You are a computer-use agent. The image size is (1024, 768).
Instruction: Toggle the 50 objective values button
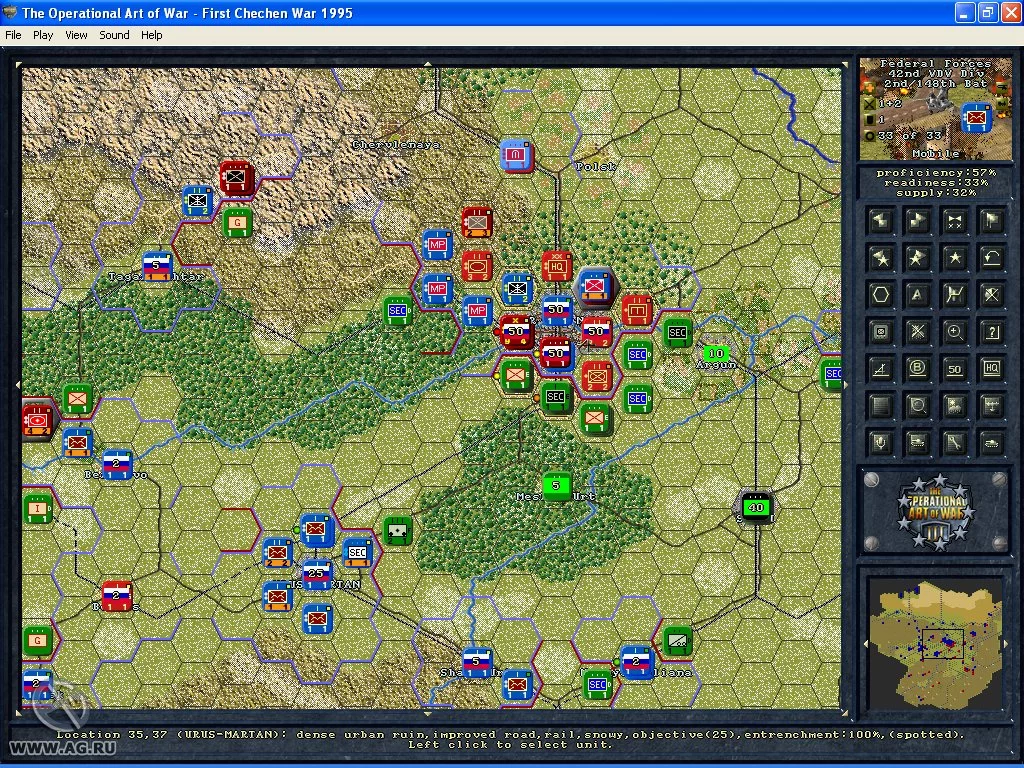coord(954,369)
